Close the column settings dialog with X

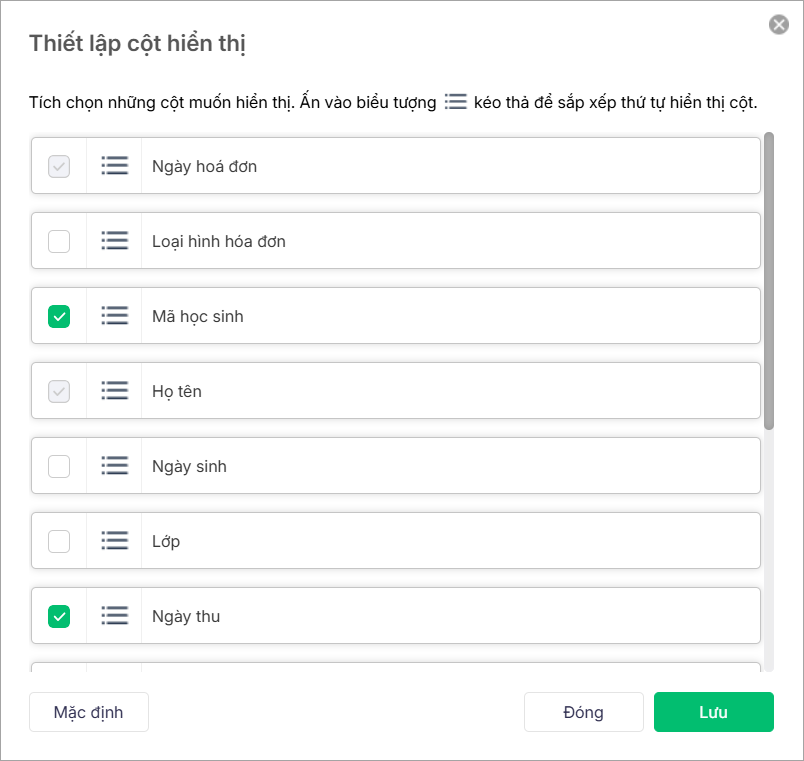pos(779,25)
